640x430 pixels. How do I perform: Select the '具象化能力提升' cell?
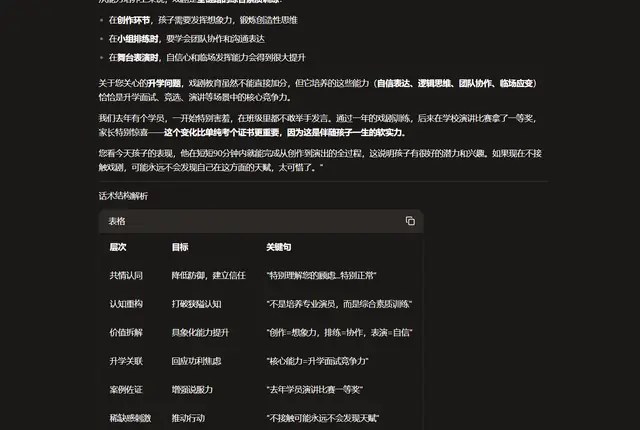(x=200, y=333)
